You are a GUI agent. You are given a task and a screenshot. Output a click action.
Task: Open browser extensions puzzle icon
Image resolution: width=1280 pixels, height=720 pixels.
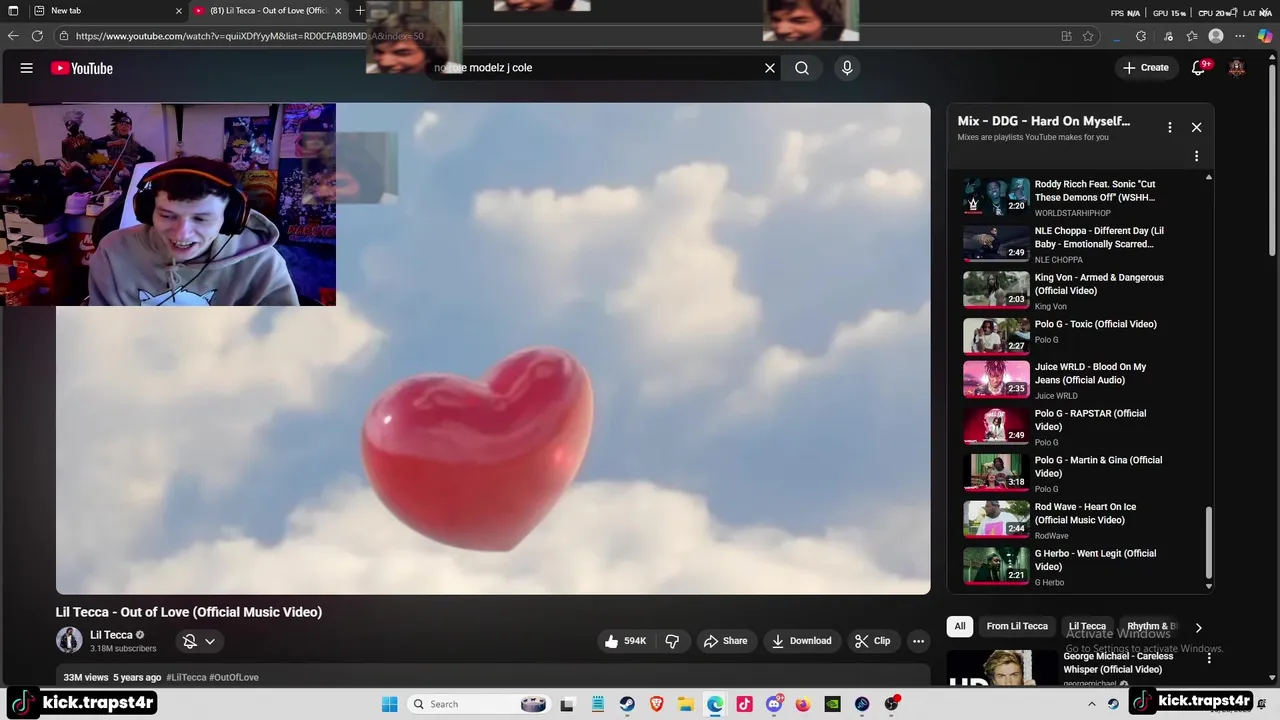pyautogui.click(x=1141, y=36)
